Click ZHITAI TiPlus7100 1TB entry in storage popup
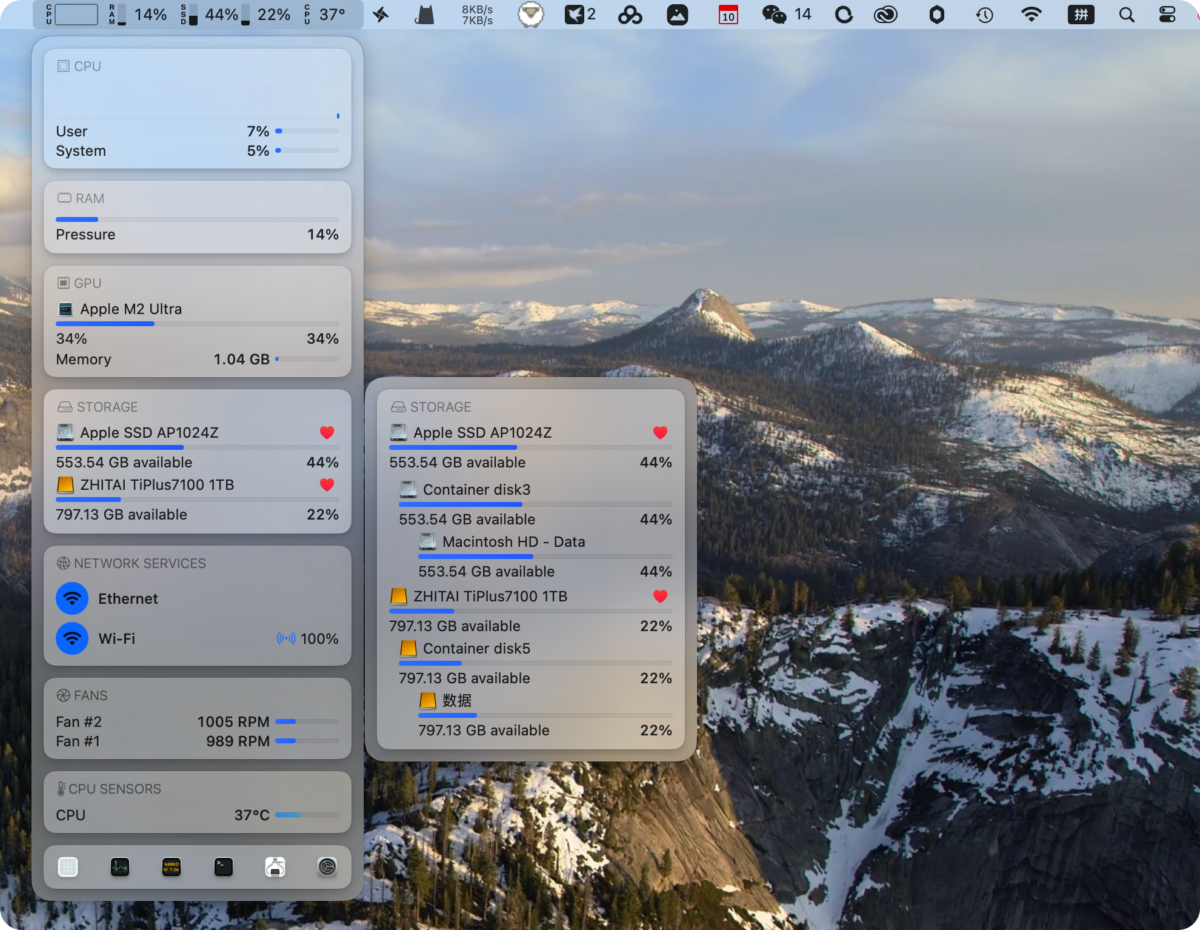 [530, 610]
